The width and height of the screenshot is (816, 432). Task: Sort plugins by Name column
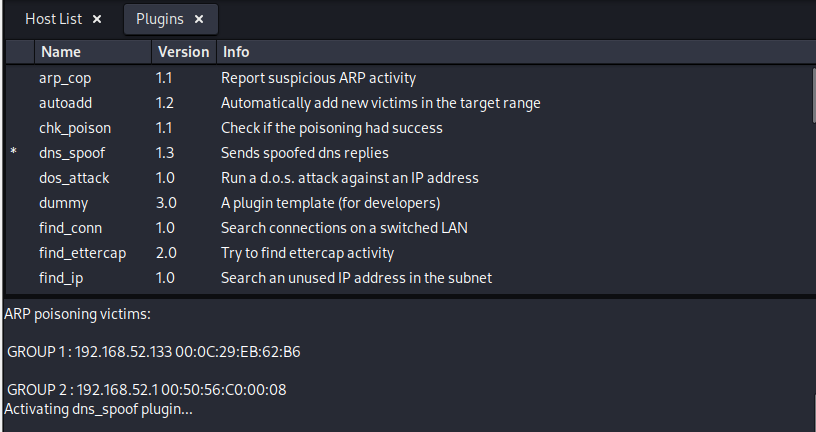tap(61, 52)
